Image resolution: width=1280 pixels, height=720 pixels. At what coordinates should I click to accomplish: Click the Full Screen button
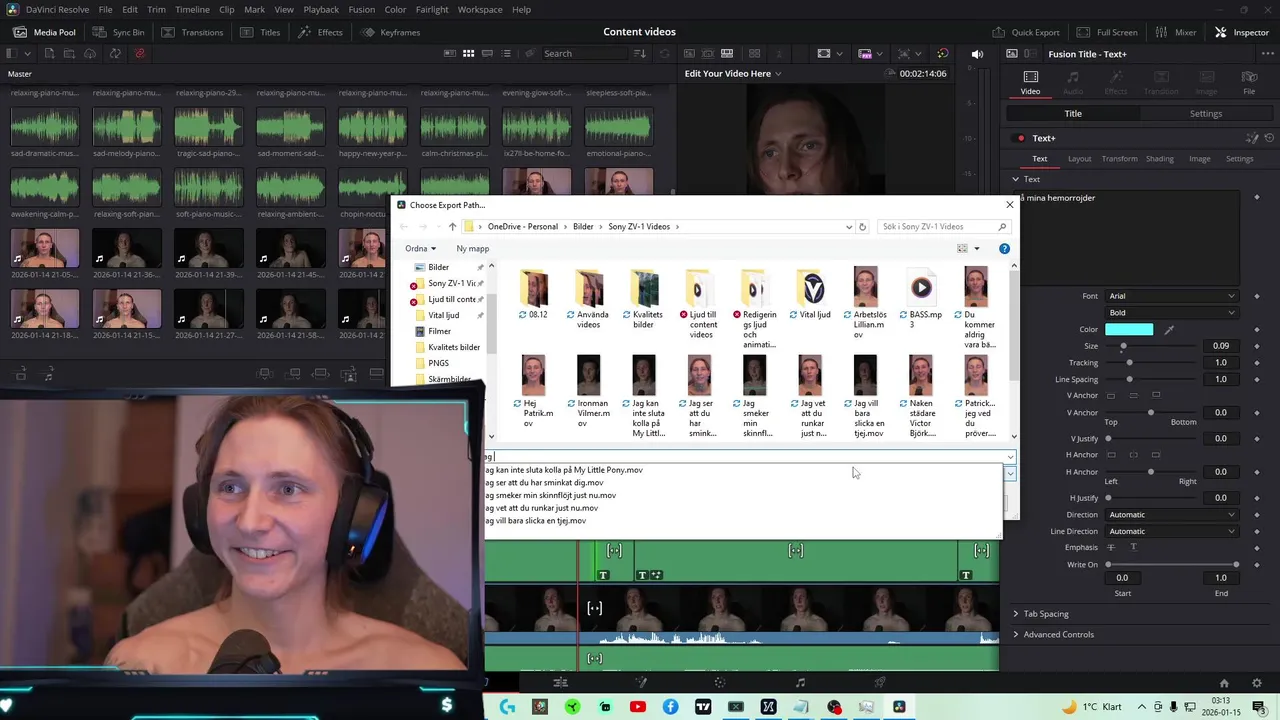1107,32
